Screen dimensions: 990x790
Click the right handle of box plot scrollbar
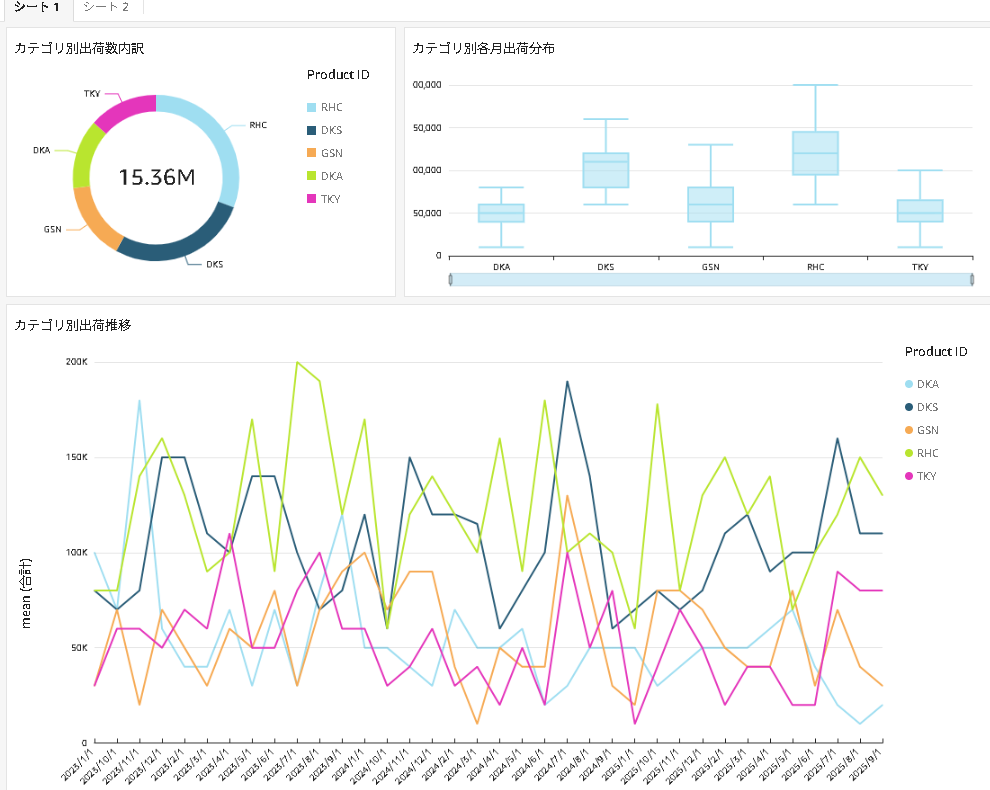(x=971, y=280)
